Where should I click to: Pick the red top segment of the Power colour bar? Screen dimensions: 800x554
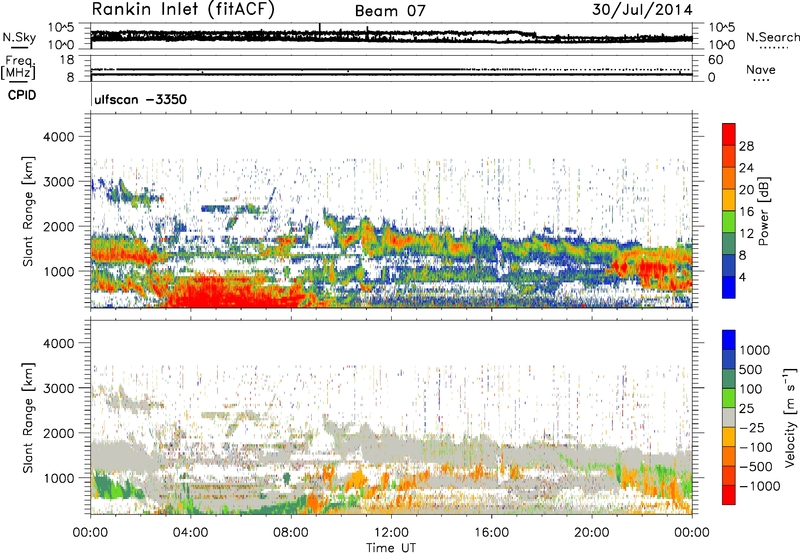(x=729, y=135)
